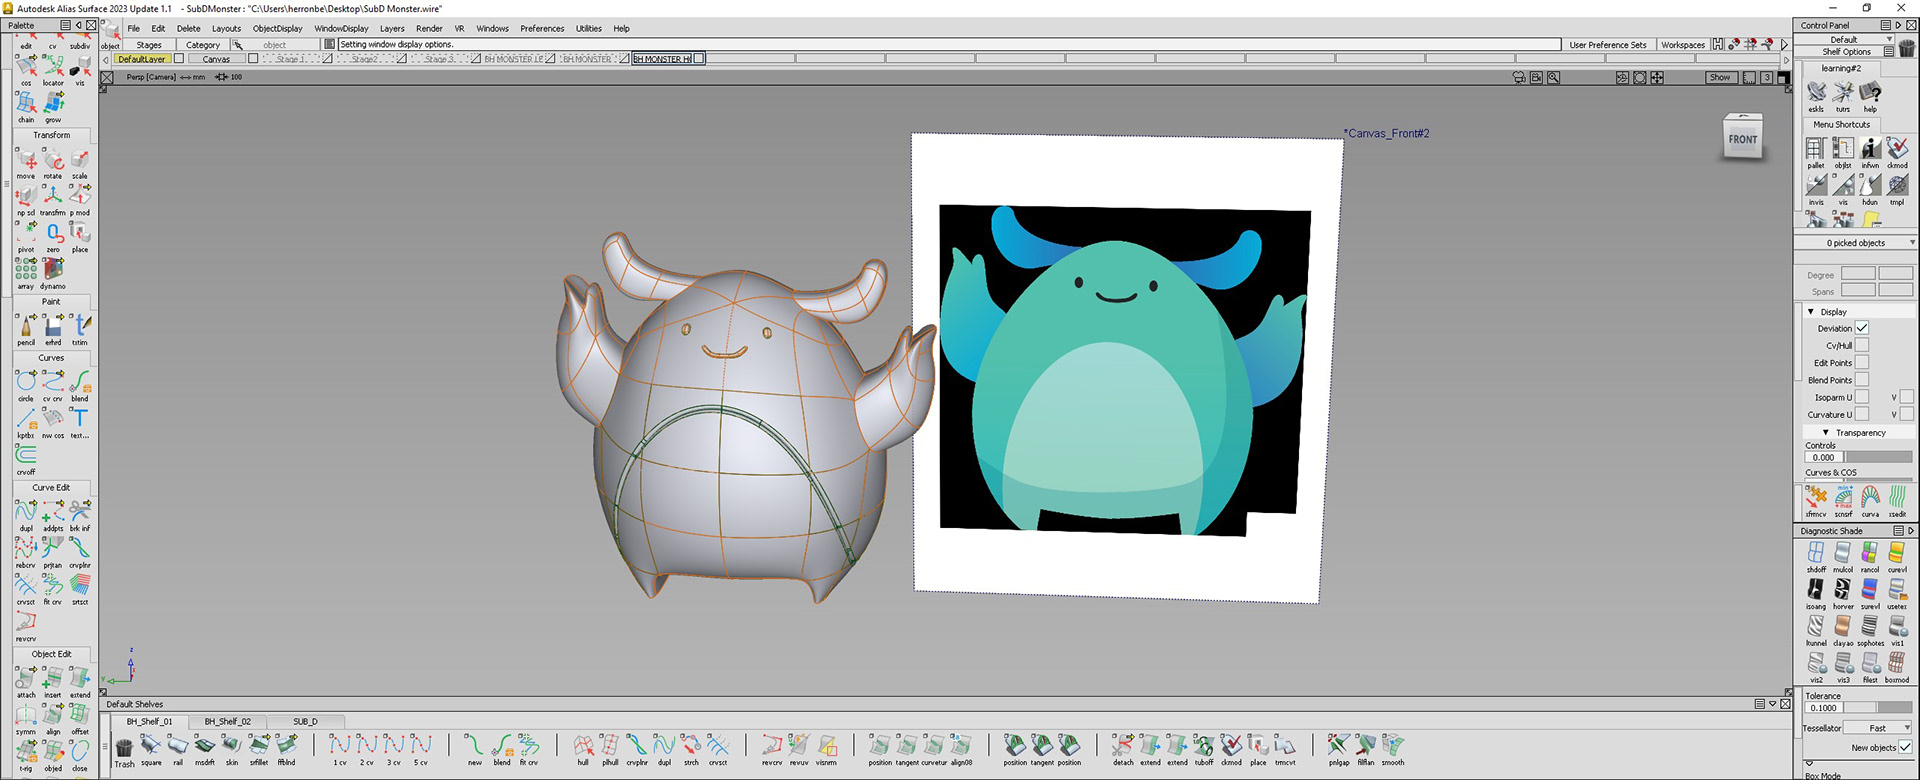The width and height of the screenshot is (1920, 780).
Task: Switch to the BH_Shelf_02 tab
Action: pos(228,721)
